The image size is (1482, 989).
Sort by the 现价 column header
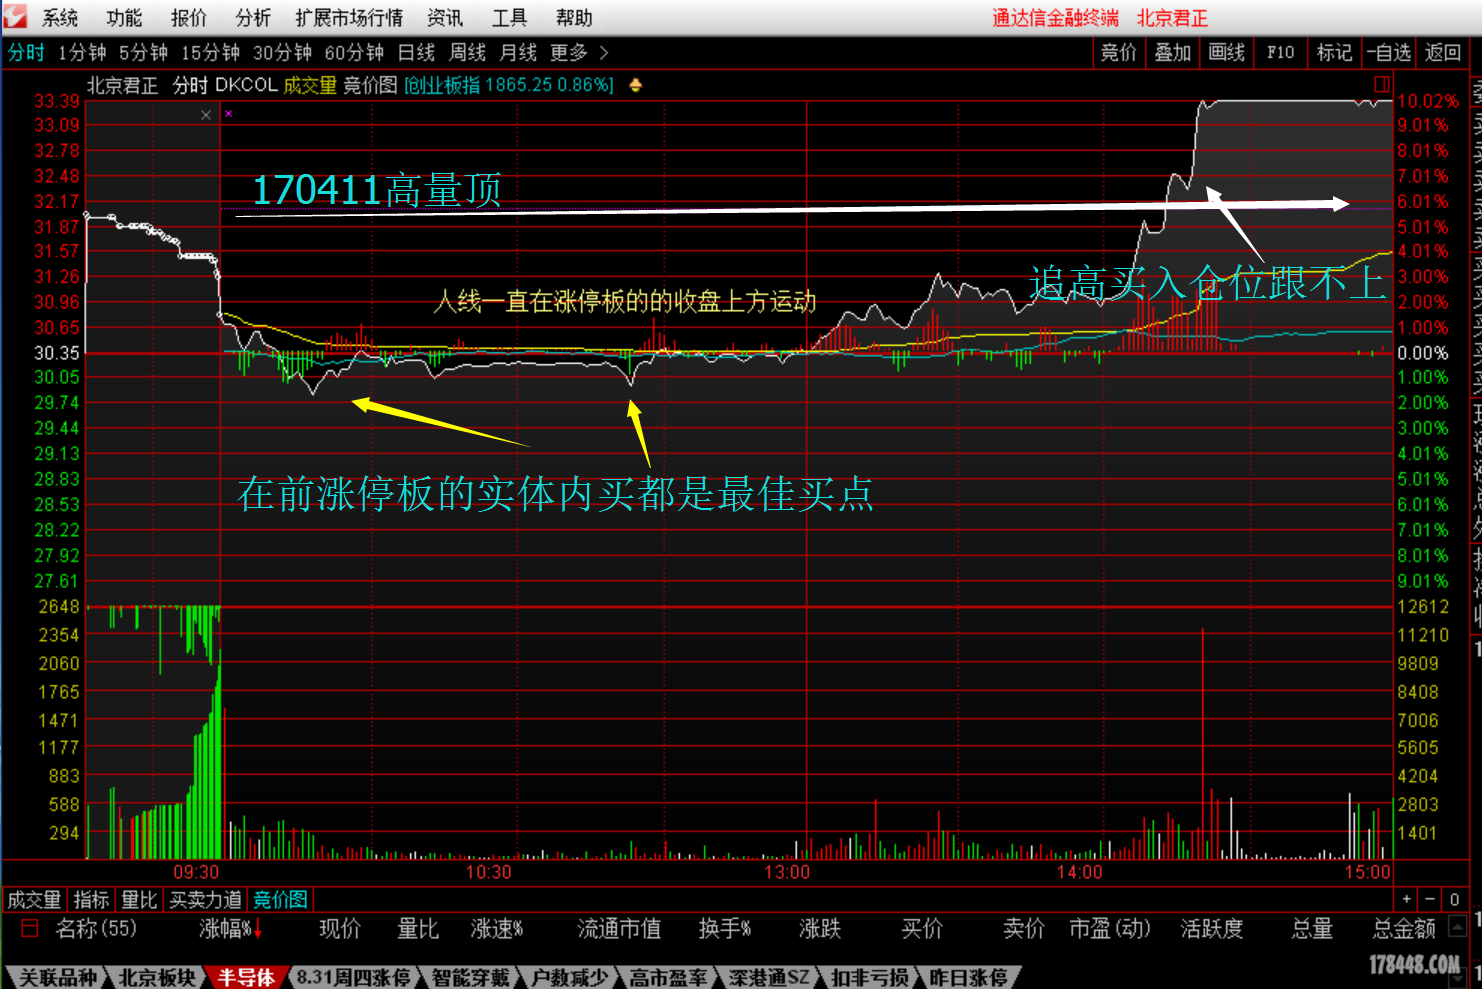(x=340, y=929)
